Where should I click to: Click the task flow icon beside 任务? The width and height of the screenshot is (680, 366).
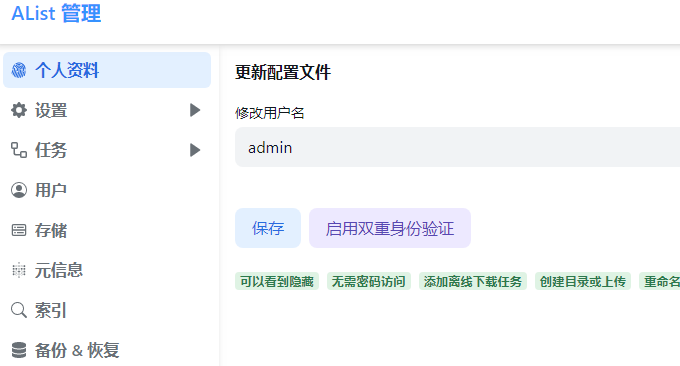[x=19, y=150]
